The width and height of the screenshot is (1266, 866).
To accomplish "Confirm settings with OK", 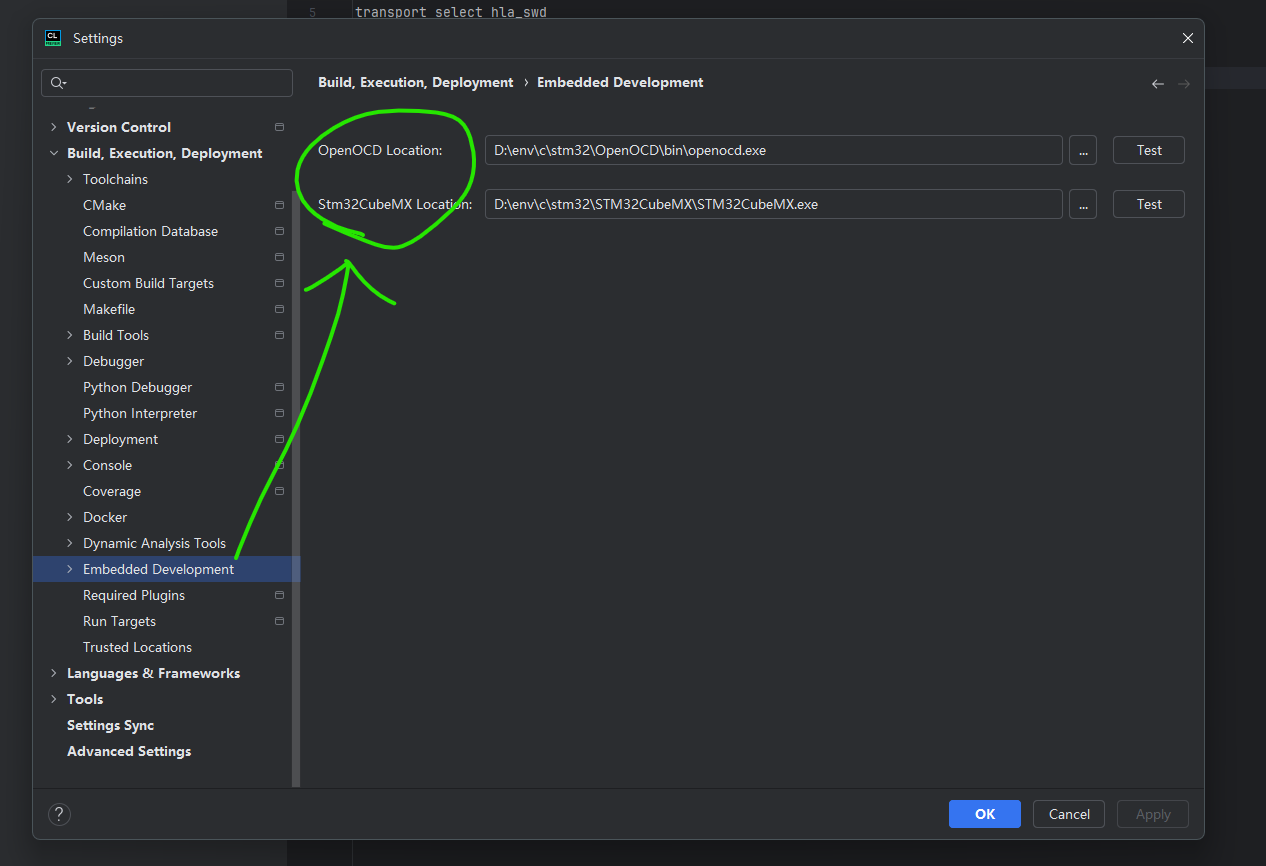I will (x=985, y=814).
